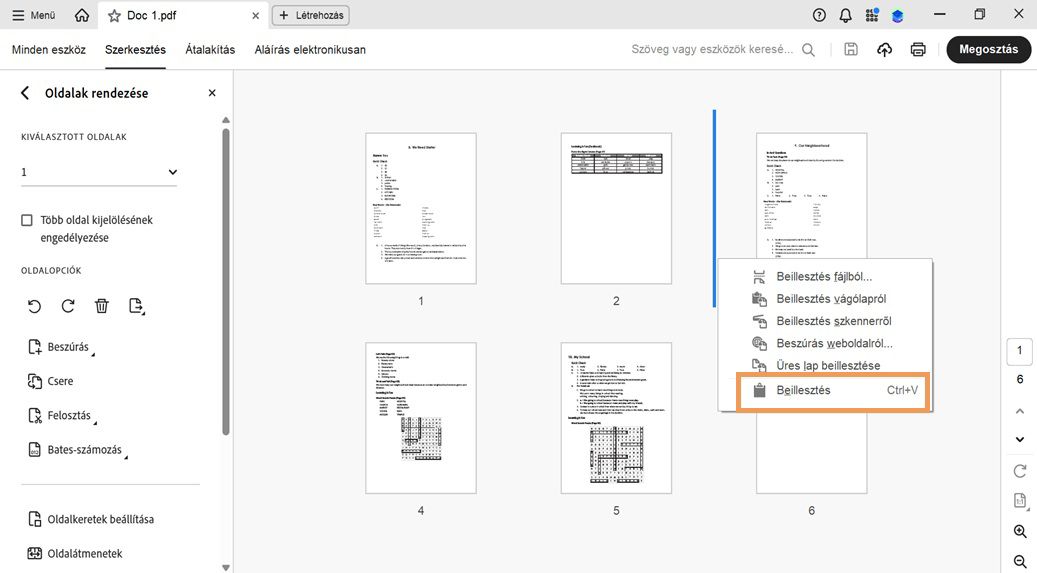Open Aláírás elektronikusan tab
1037x573 pixels.
pos(310,50)
